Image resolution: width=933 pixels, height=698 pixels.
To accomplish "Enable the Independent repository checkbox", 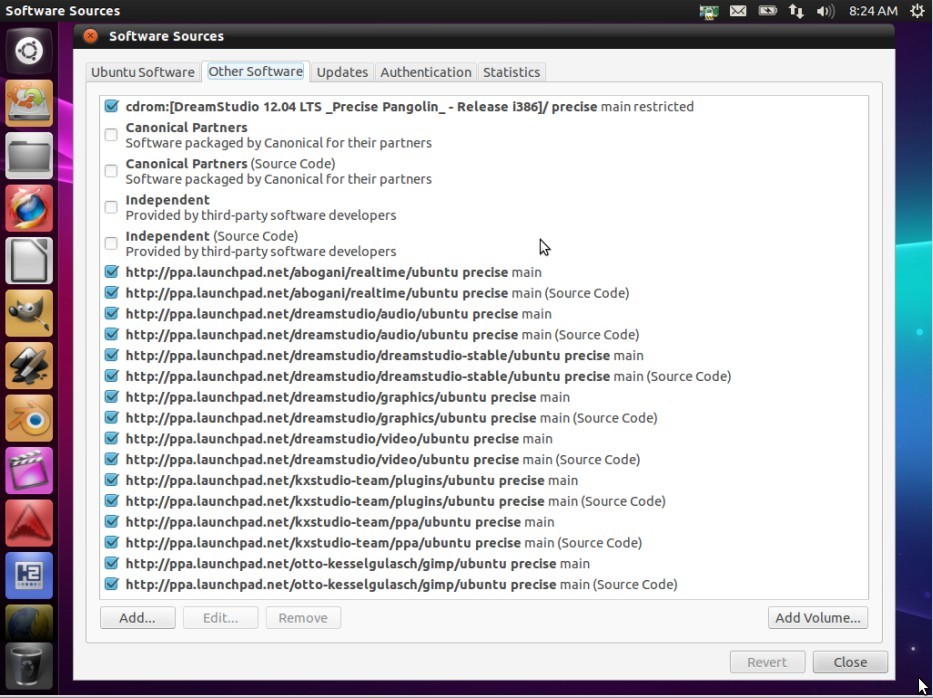I will click(111, 207).
